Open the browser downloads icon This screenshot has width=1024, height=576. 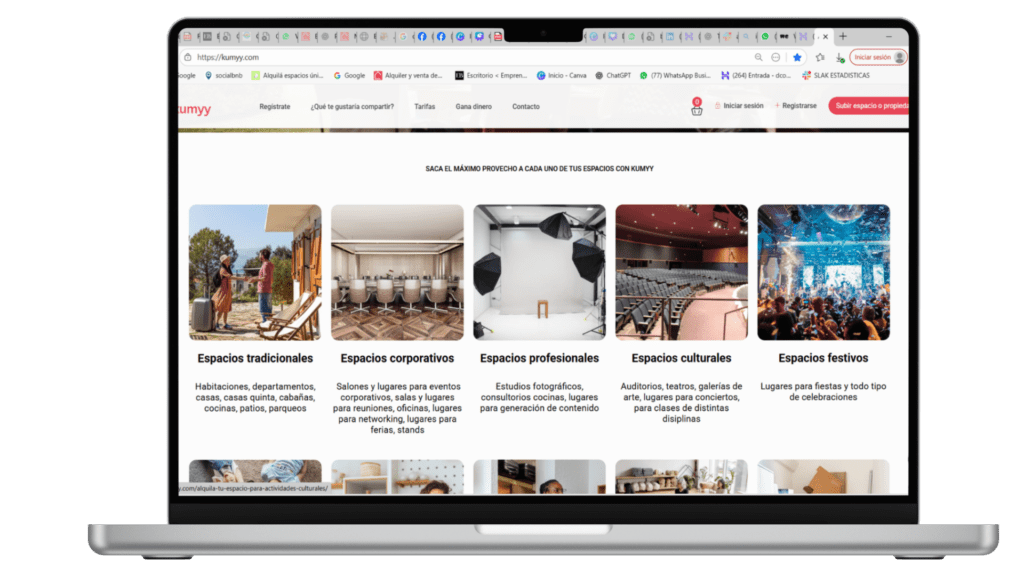click(x=839, y=57)
